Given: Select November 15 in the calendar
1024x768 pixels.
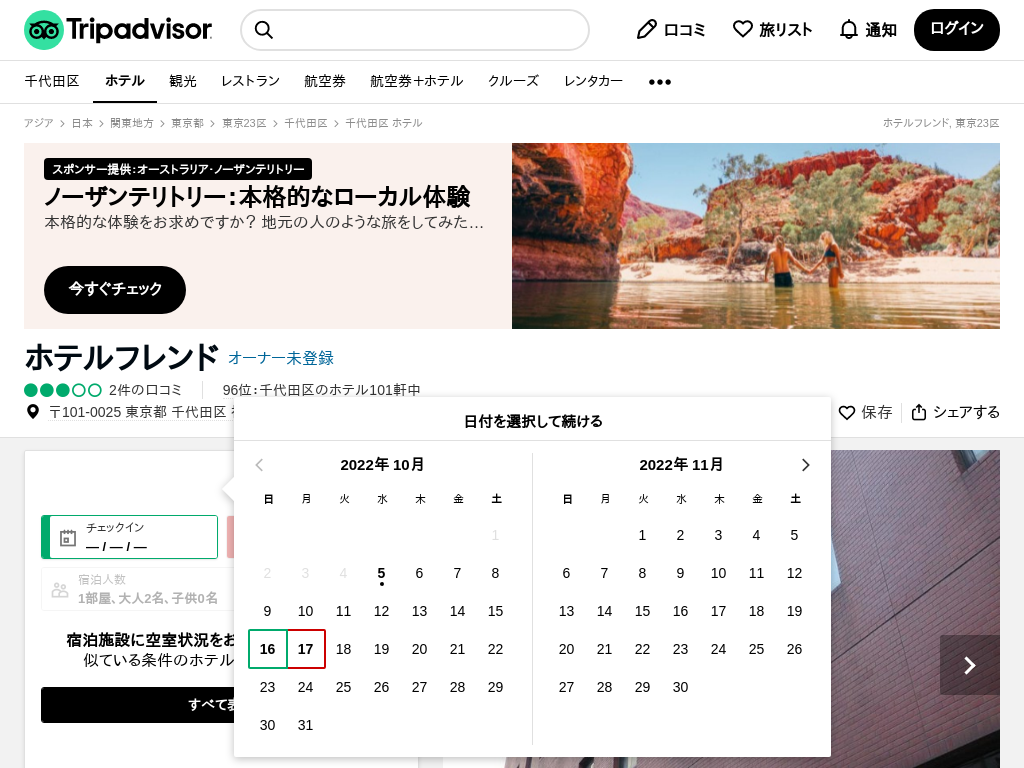Looking at the screenshot, I should (642, 611).
